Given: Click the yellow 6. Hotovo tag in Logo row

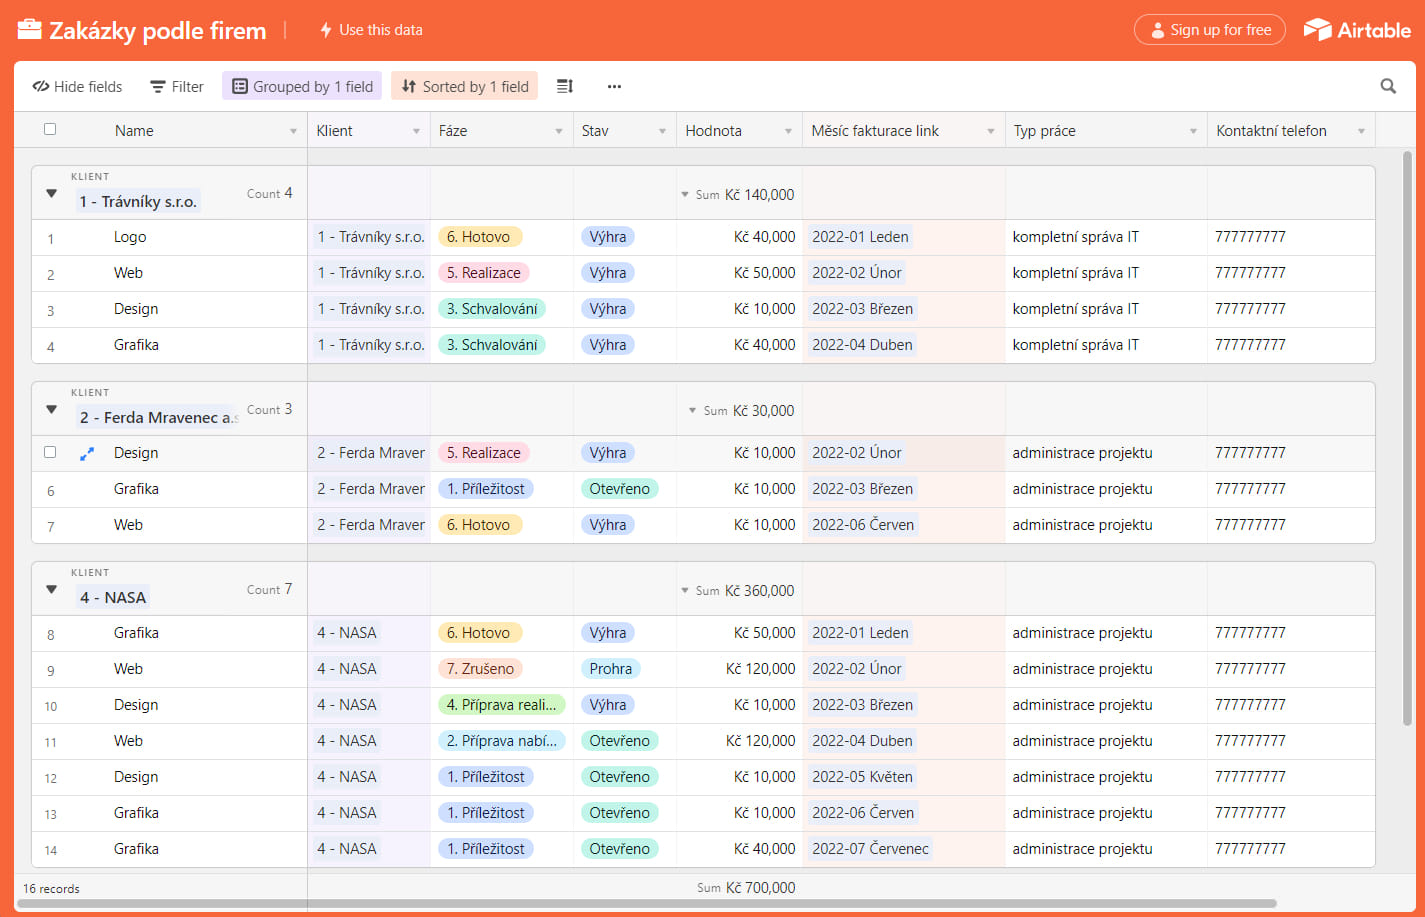Looking at the screenshot, I should 479,237.
